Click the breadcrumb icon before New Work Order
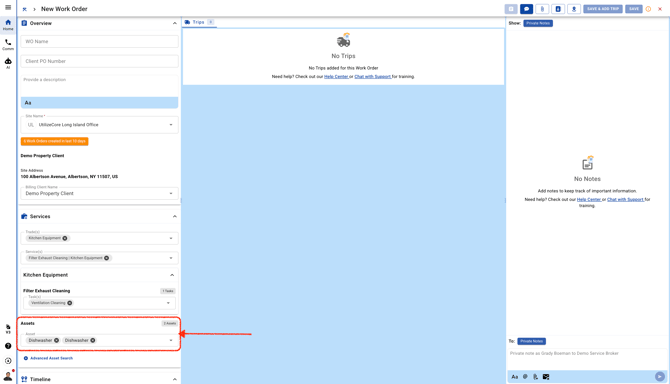This screenshot has height=384, width=670. (24, 9)
